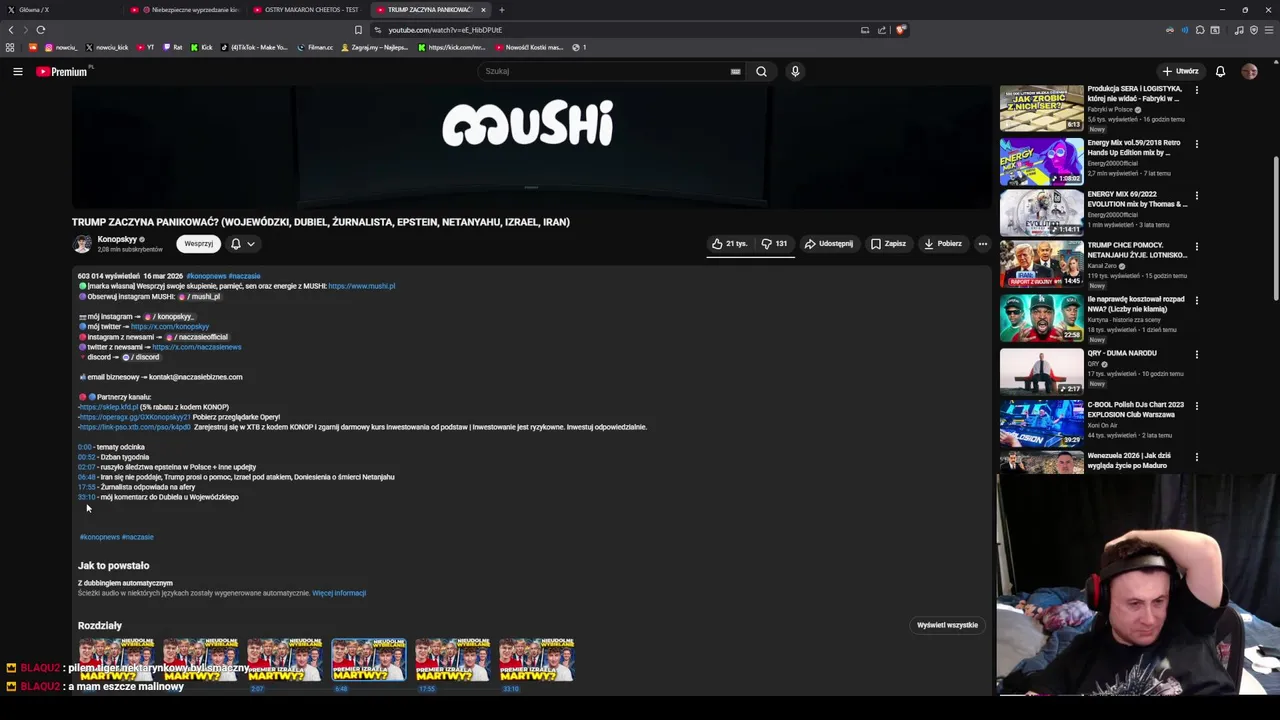The image size is (1280, 720).
Task: Open Więcej informacji link
Action: tap(339, 593)
